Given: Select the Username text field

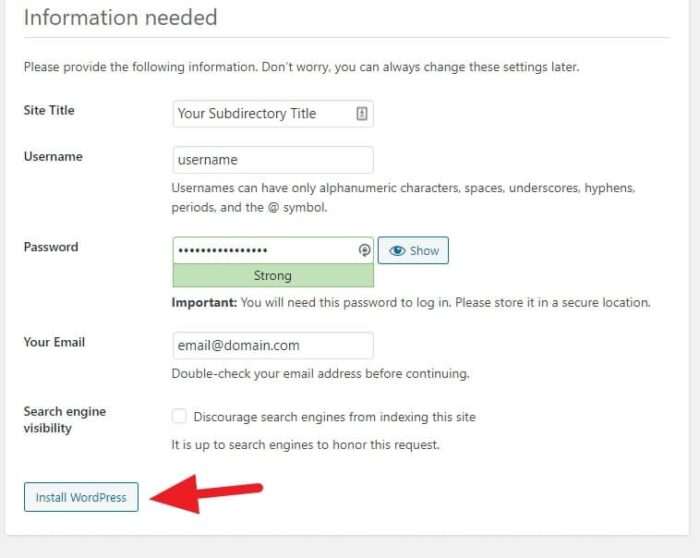Looking at the screenshot, I should click(x=273, y=160).
